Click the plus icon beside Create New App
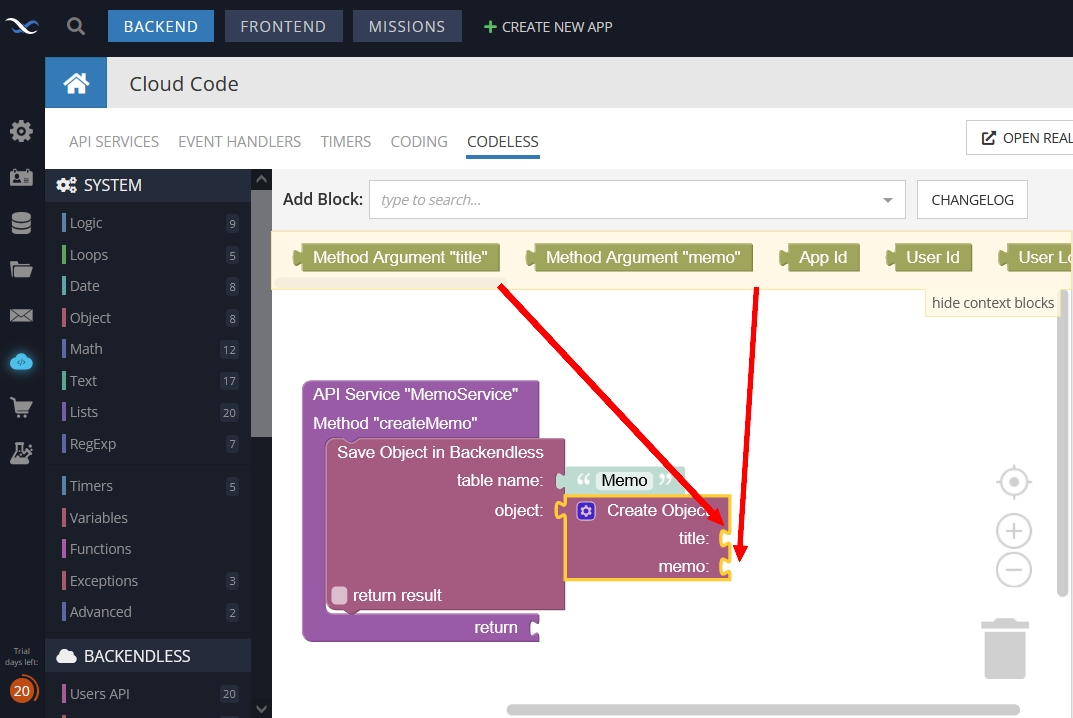 point(490,27)
